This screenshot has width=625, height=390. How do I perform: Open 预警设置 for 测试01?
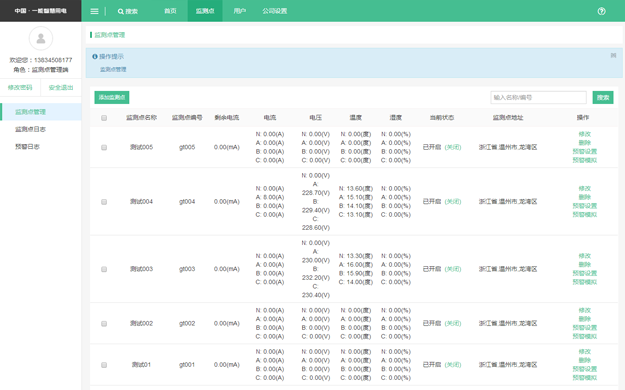click(585, 369)
